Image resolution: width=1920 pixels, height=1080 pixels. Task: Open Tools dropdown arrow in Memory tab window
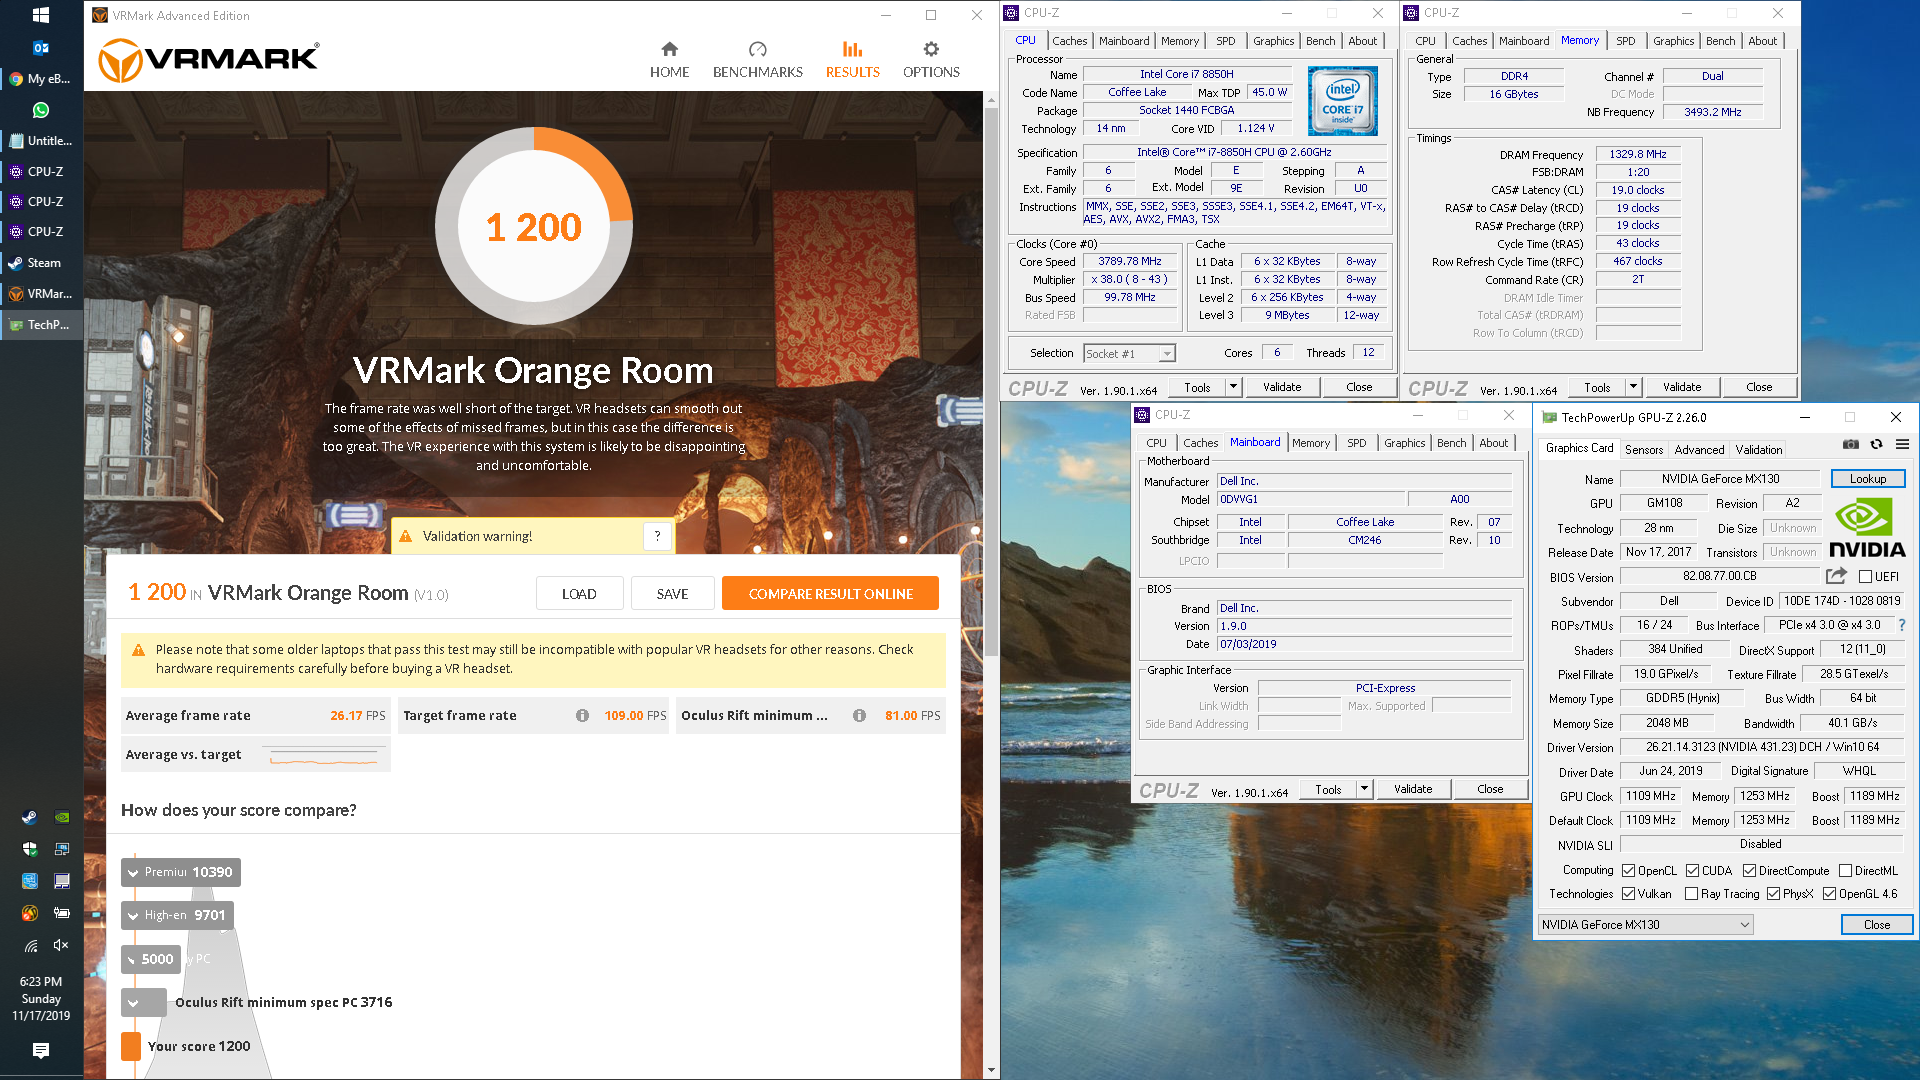1633,387
